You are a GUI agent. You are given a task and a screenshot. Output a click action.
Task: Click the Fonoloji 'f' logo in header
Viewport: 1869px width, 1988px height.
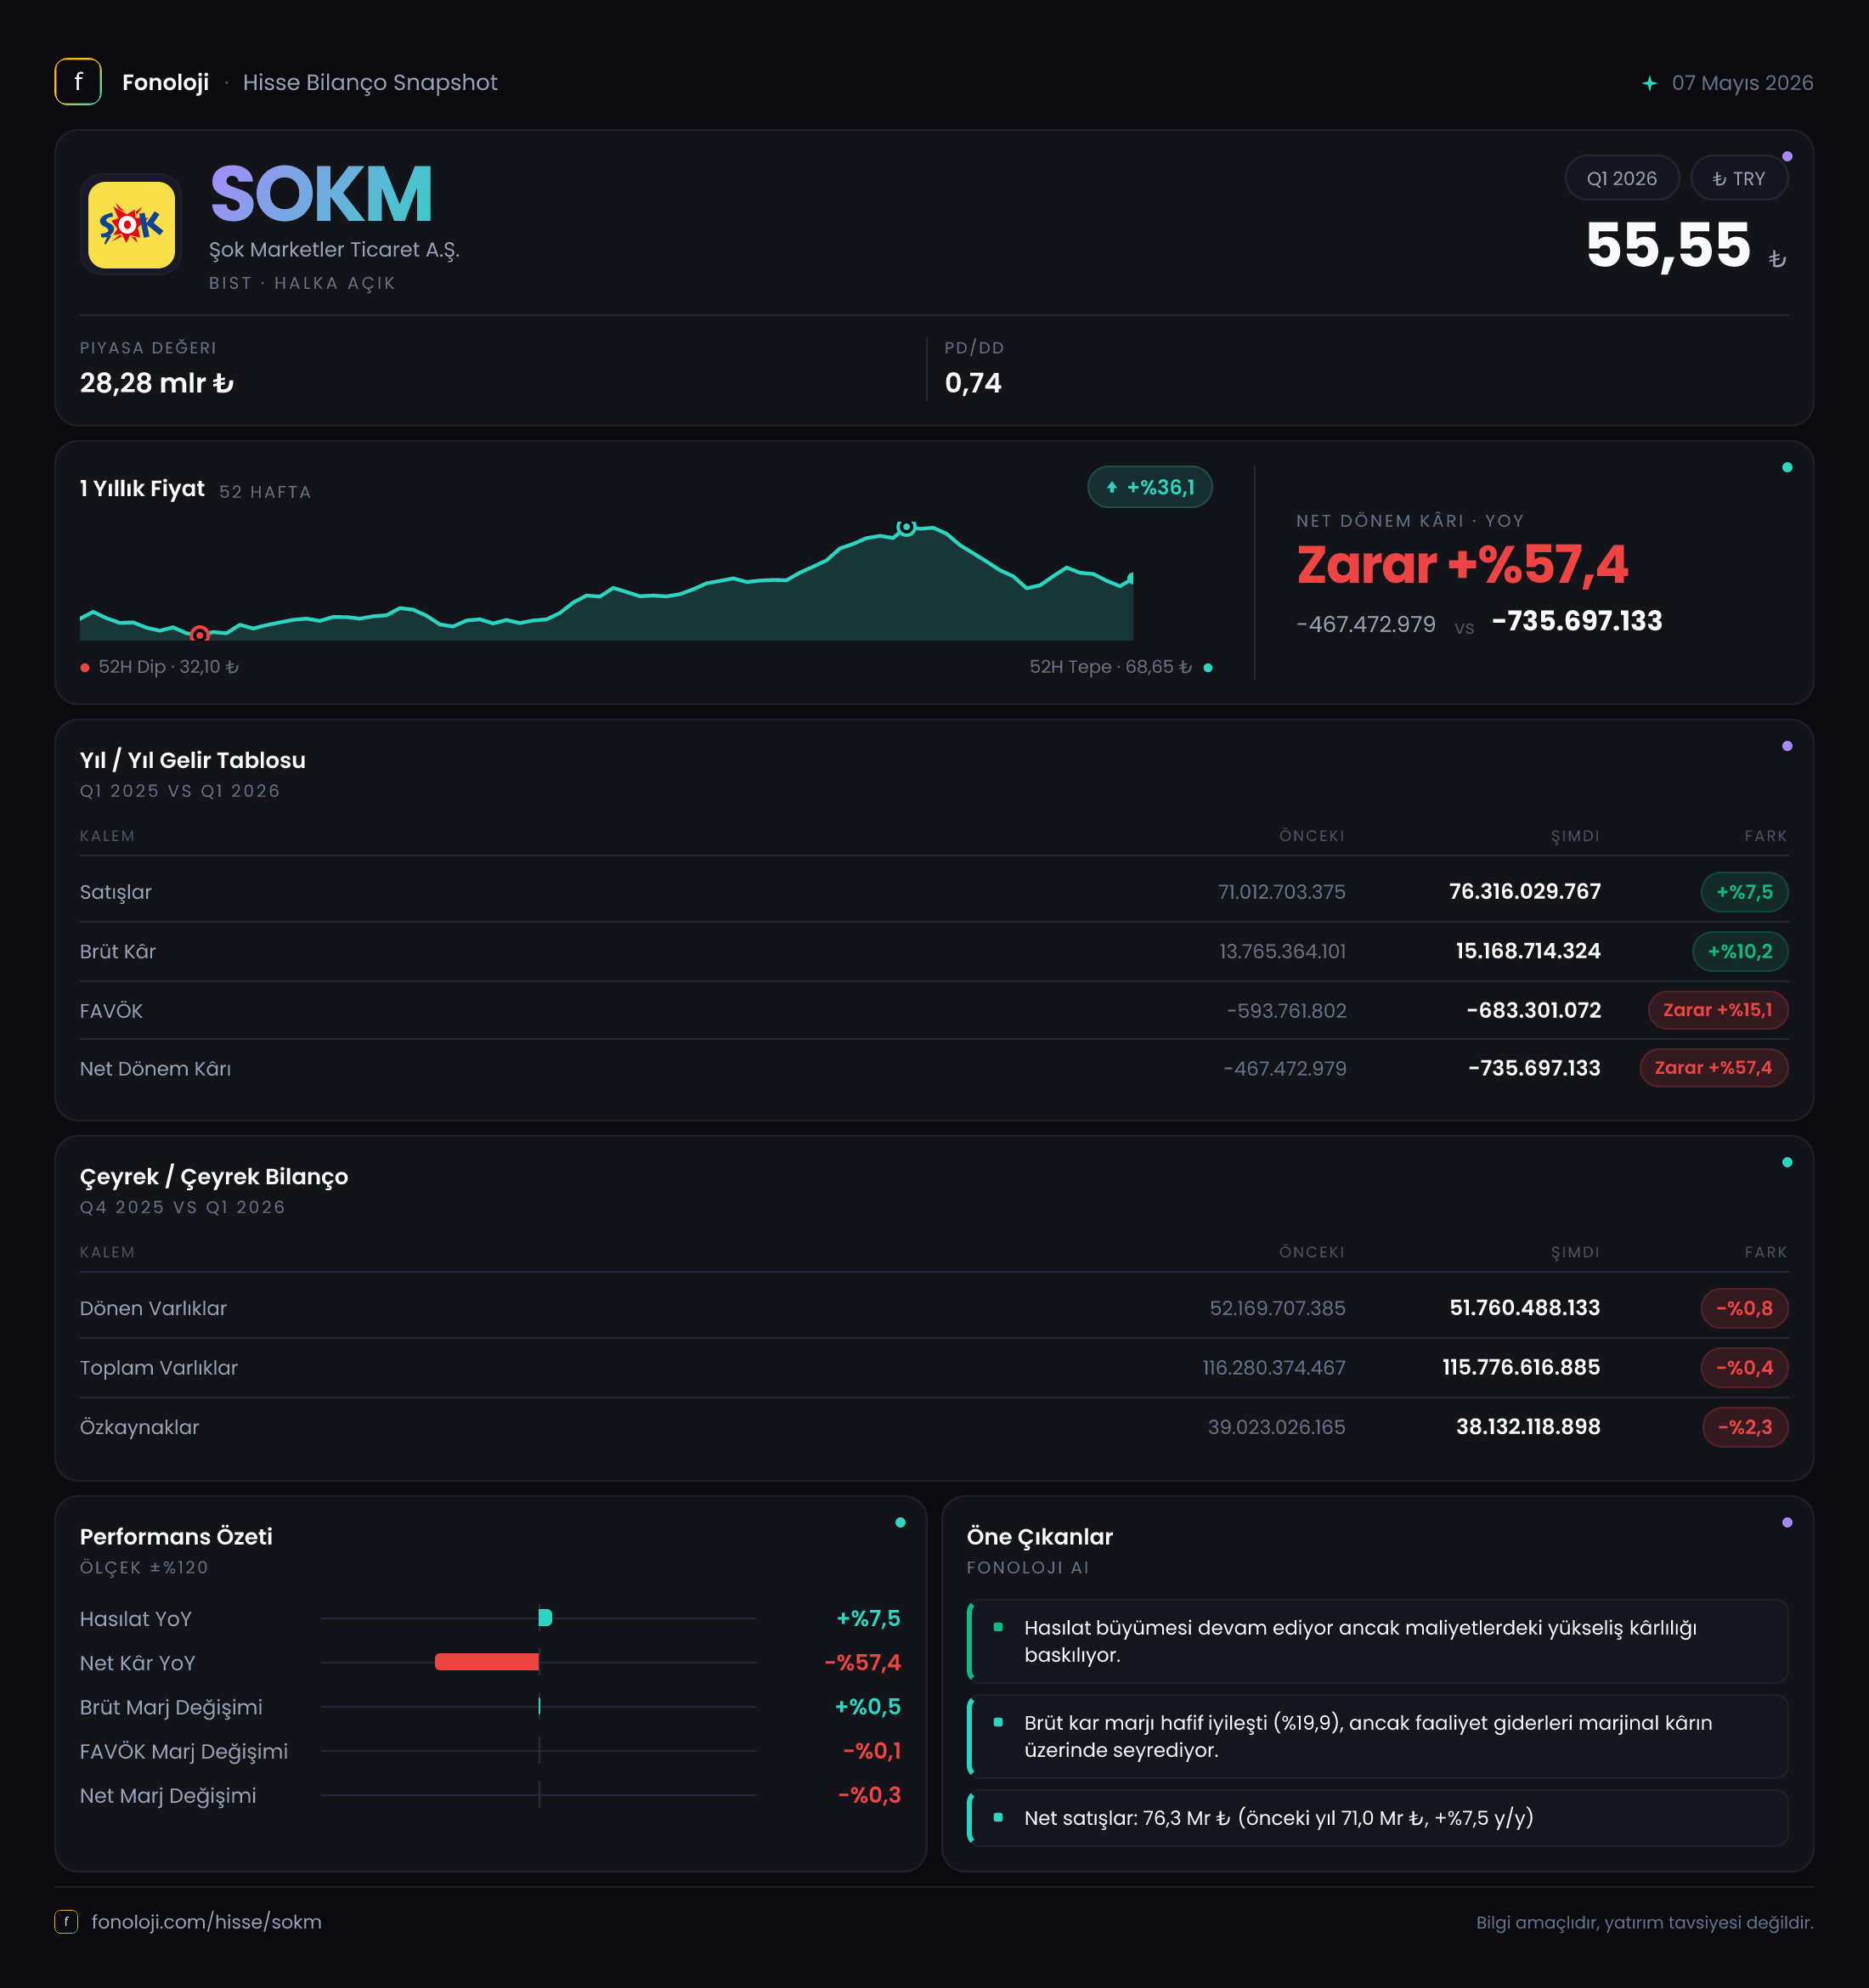(x=78, y=82)
